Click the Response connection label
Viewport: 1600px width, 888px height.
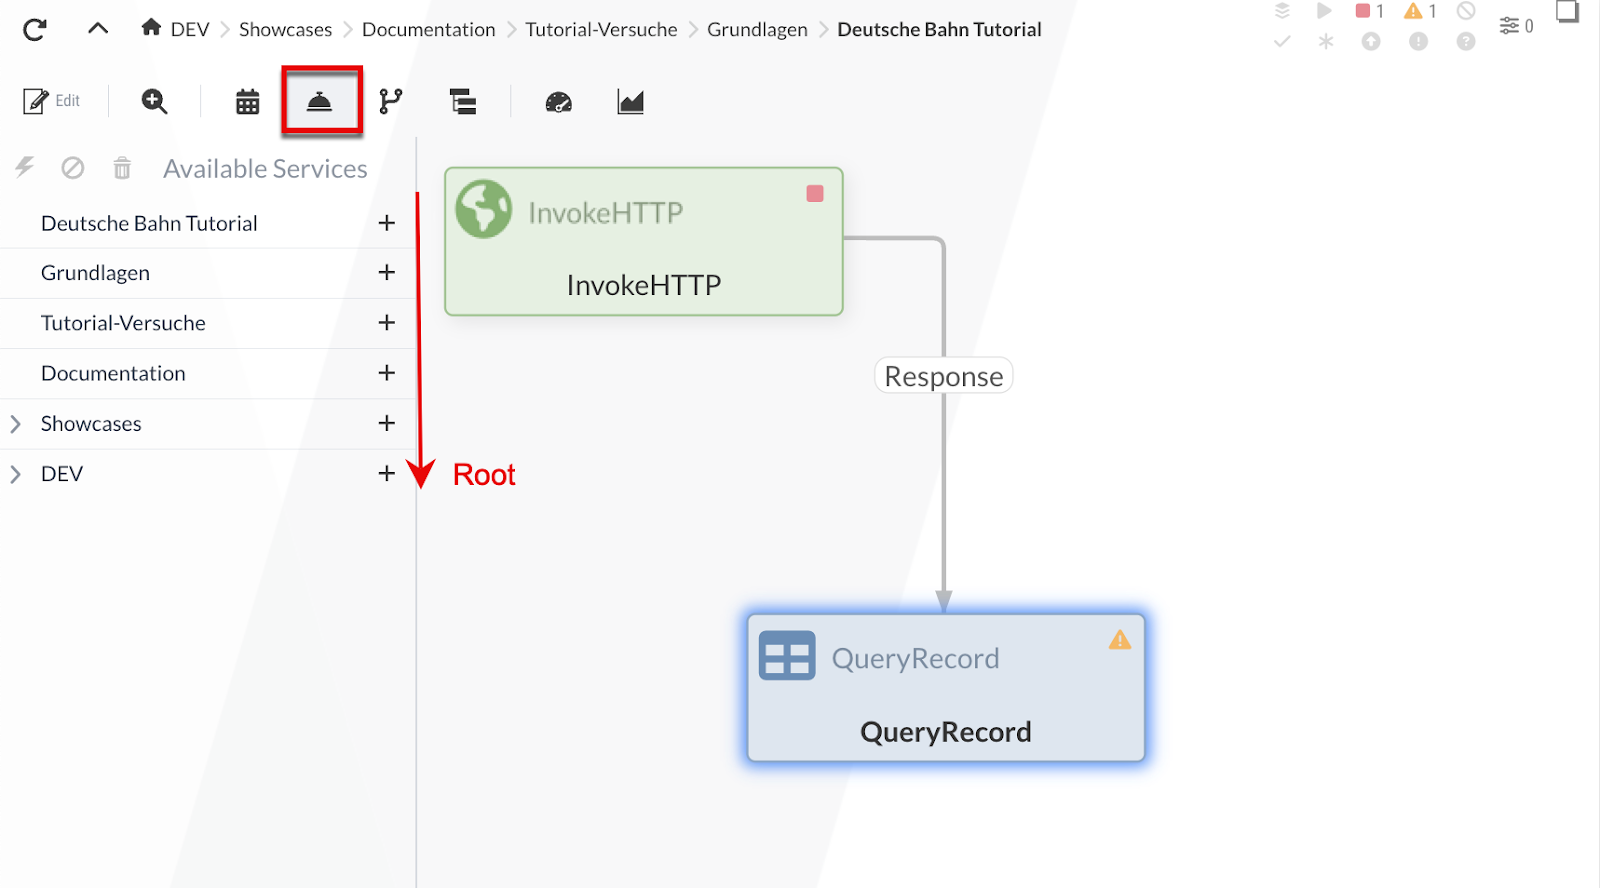(x=943, y=376)
